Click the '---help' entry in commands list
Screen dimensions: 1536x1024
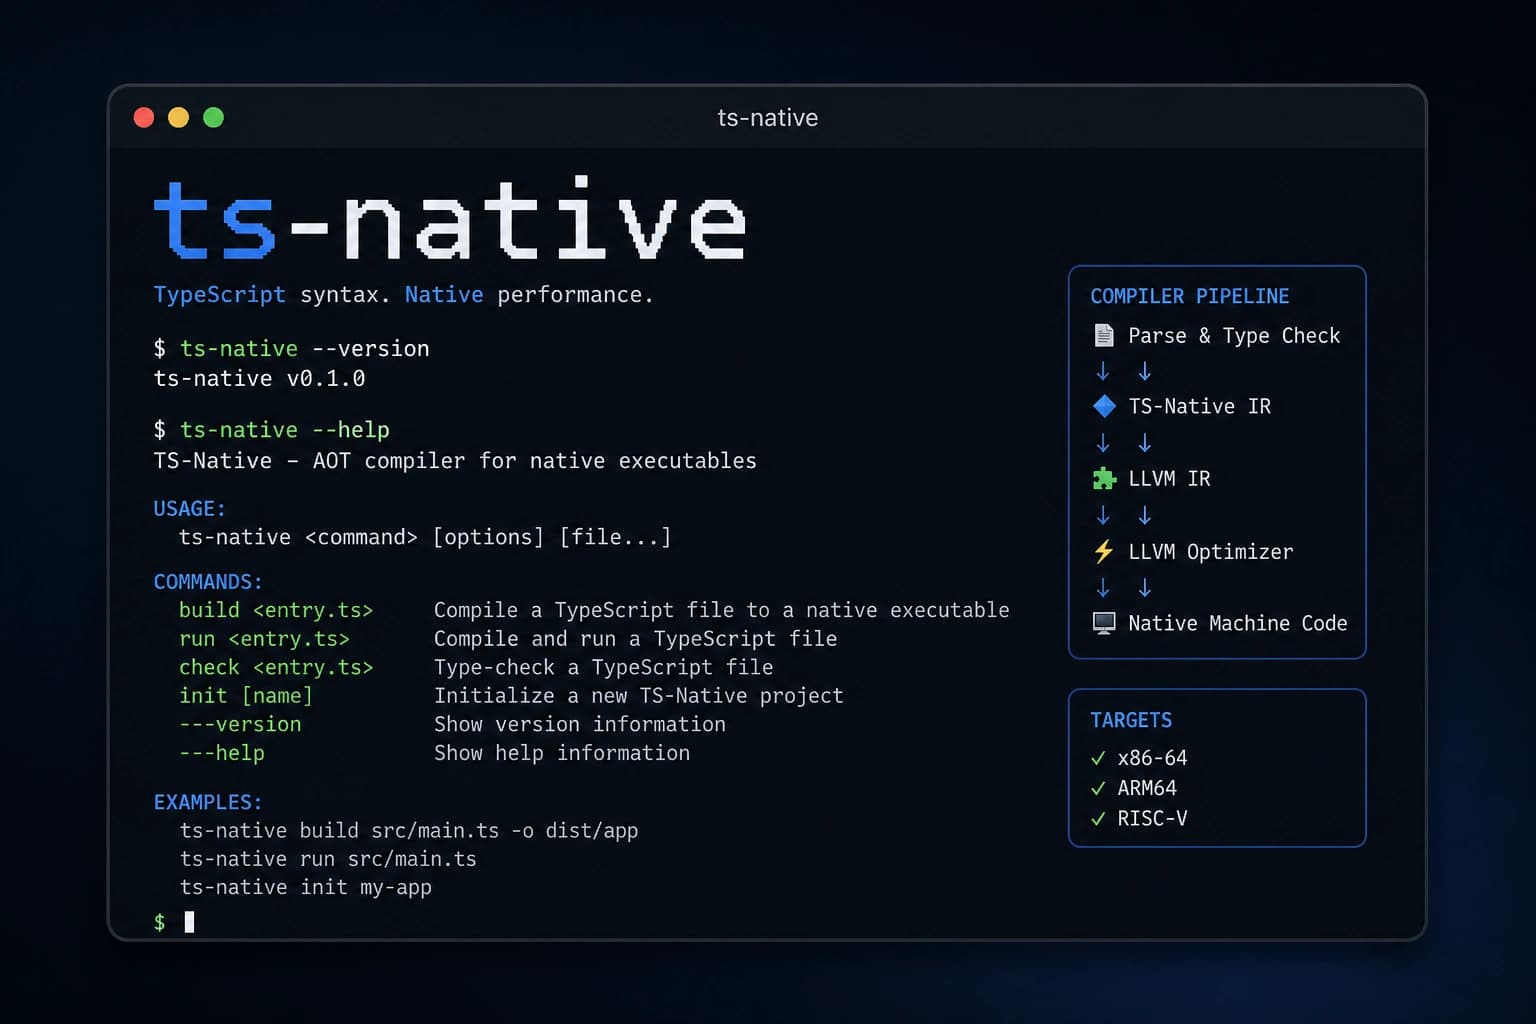(x=222, y=753)
